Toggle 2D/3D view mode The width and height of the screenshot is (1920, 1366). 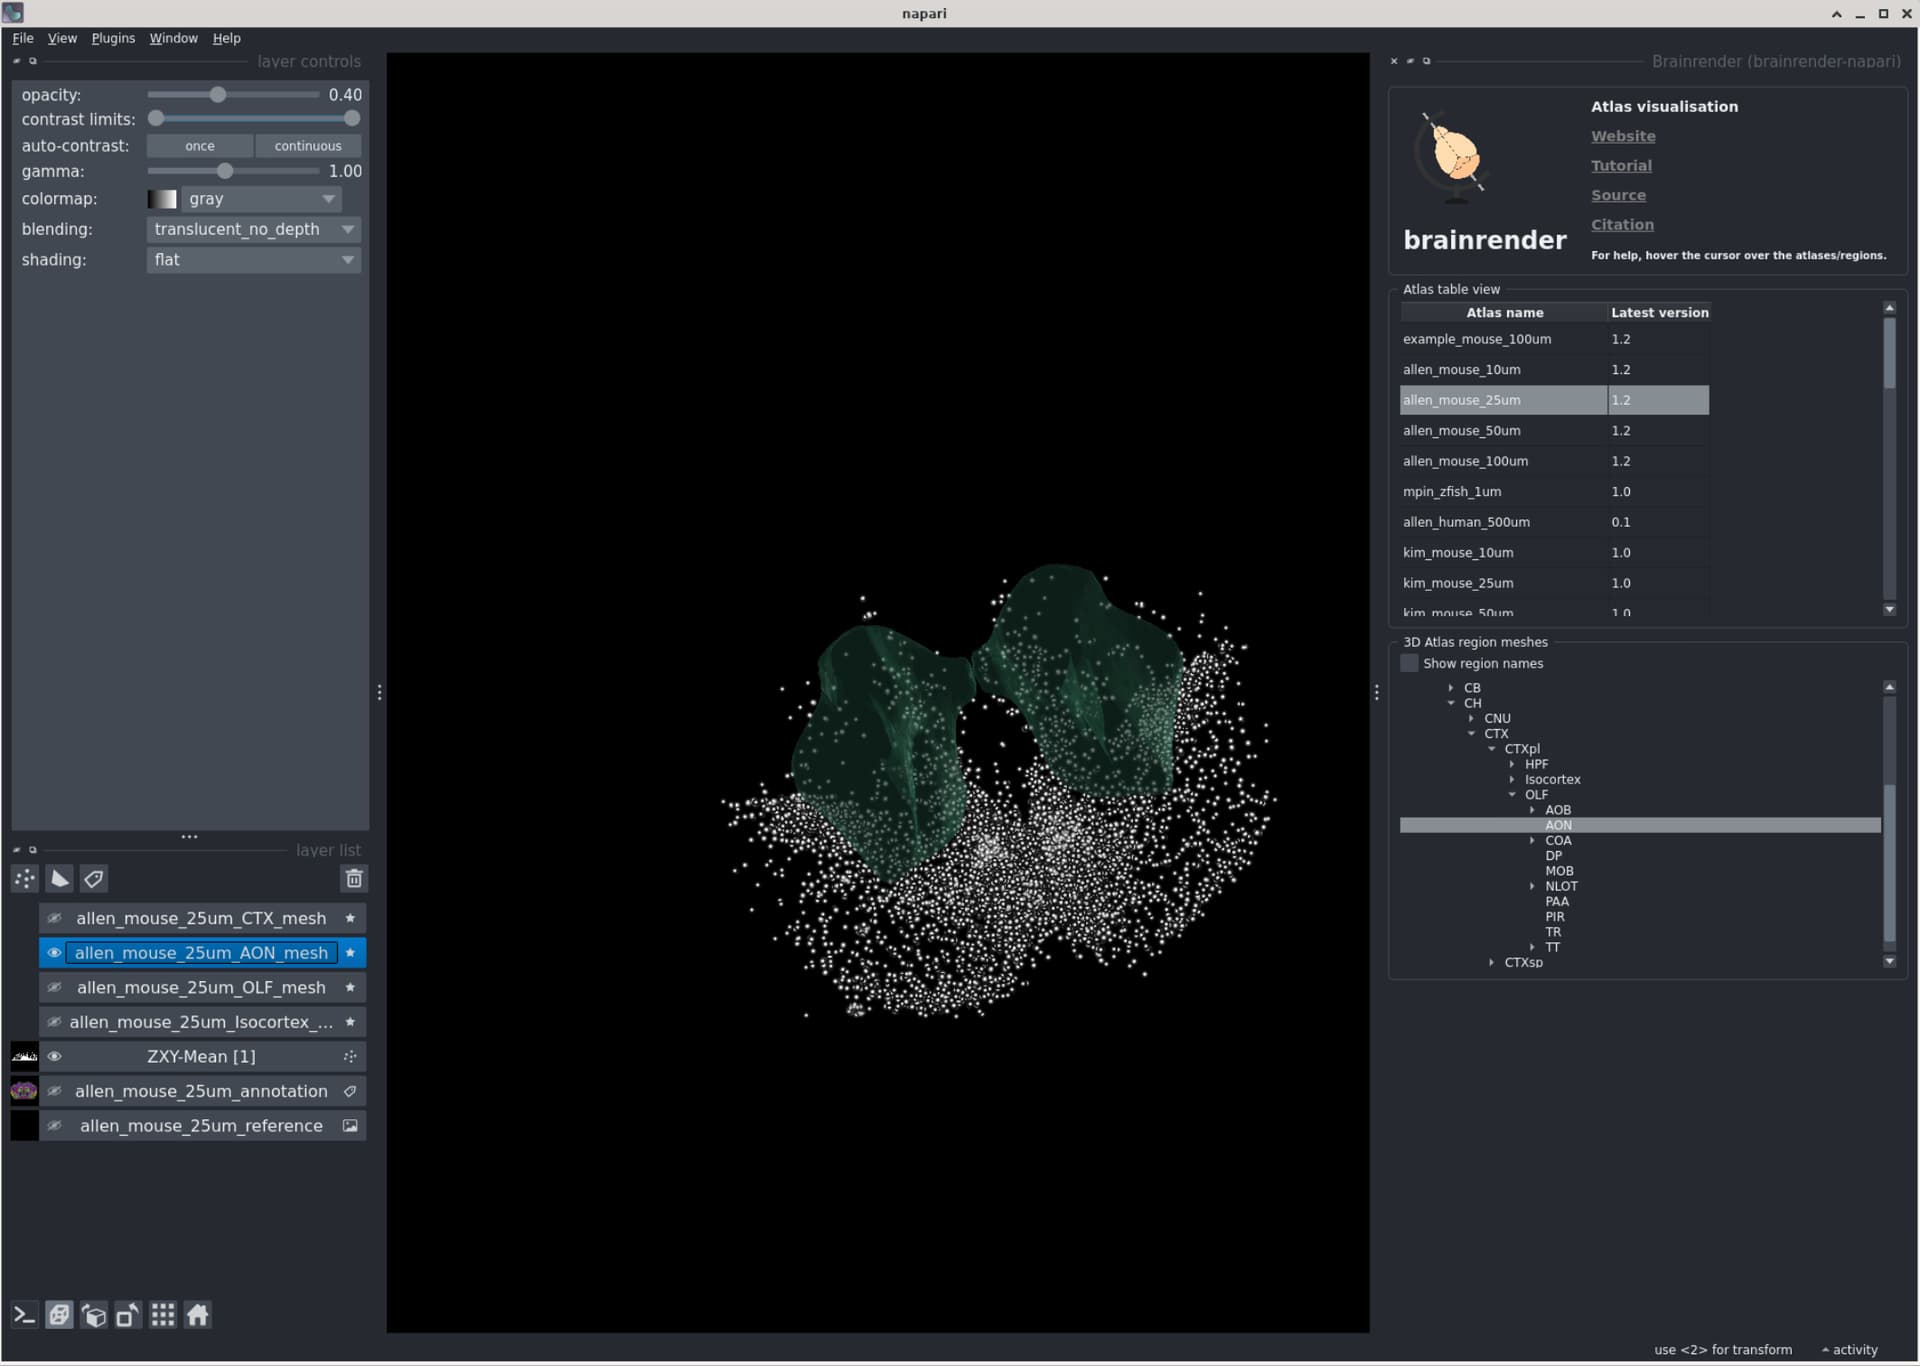[x=59, y=1315]
